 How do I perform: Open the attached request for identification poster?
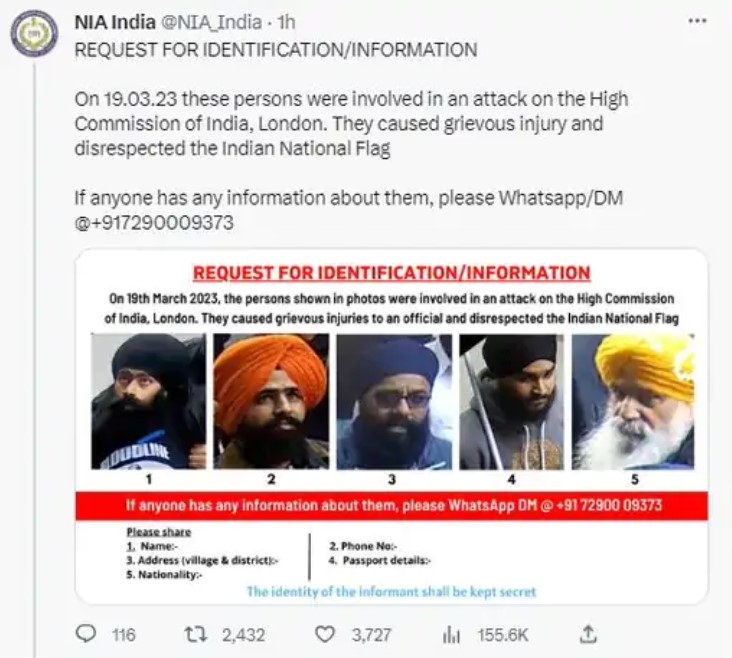[391, 426]
